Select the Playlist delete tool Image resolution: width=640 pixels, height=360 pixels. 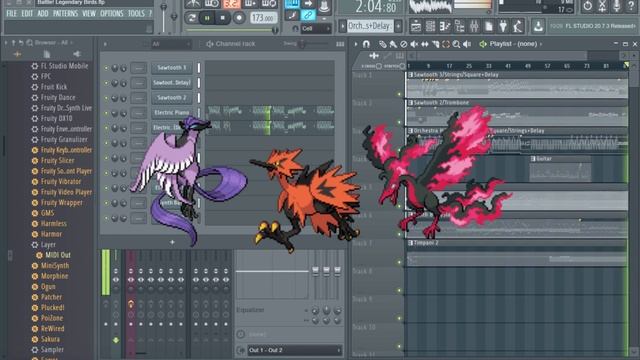point(404,44)
